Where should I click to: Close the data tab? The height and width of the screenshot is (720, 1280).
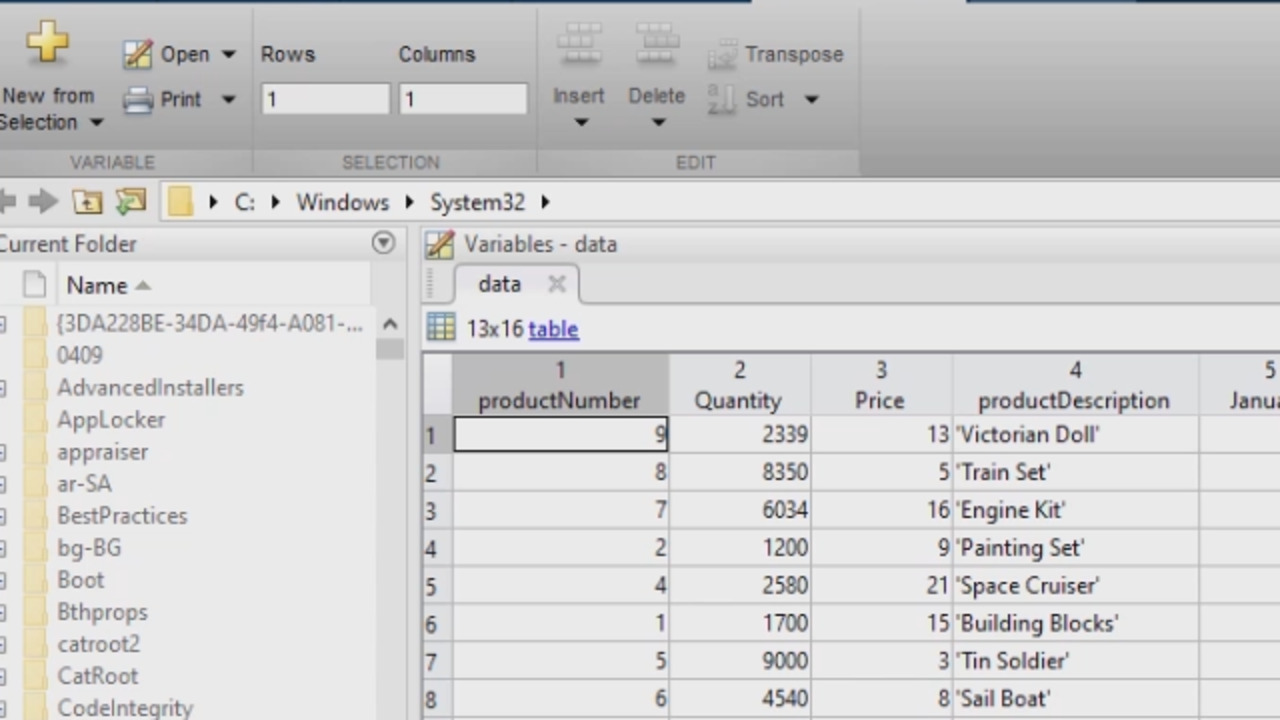[x=557, y=285]
